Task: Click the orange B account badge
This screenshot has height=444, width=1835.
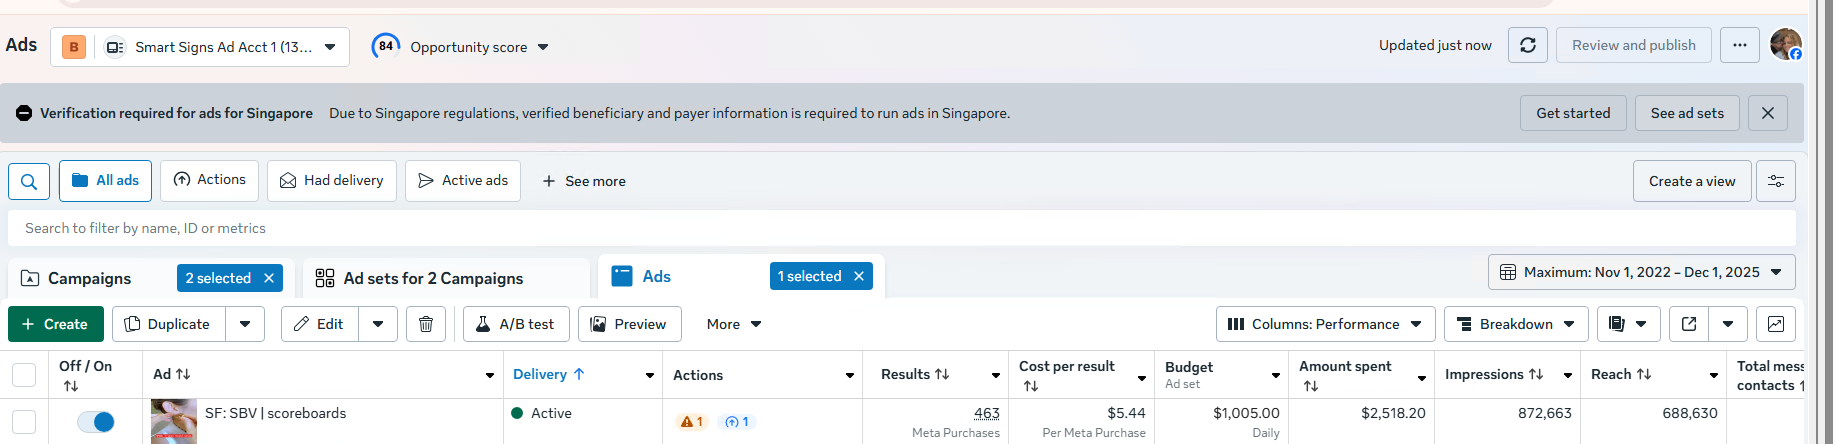Action: [74, 47]
